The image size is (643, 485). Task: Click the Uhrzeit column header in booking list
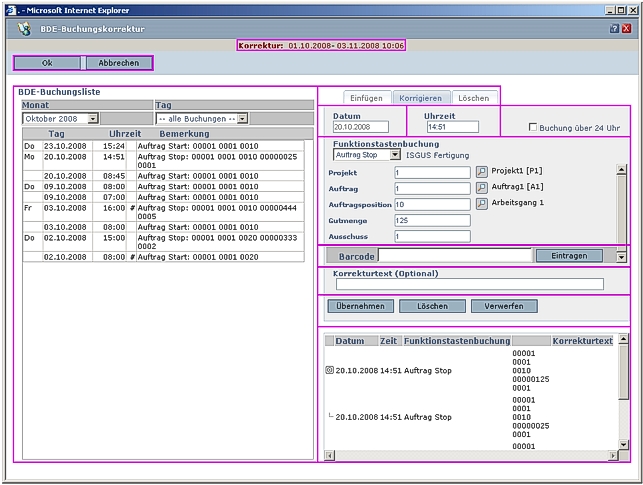(x=125, y=134)
